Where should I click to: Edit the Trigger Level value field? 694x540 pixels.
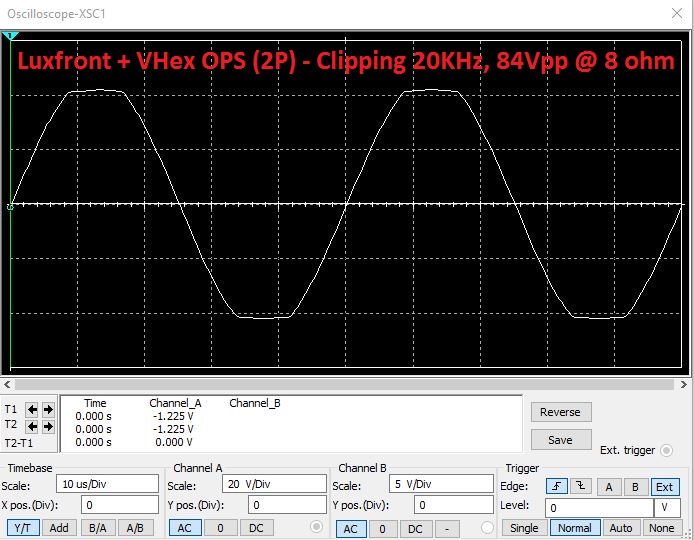click(599, 508)
